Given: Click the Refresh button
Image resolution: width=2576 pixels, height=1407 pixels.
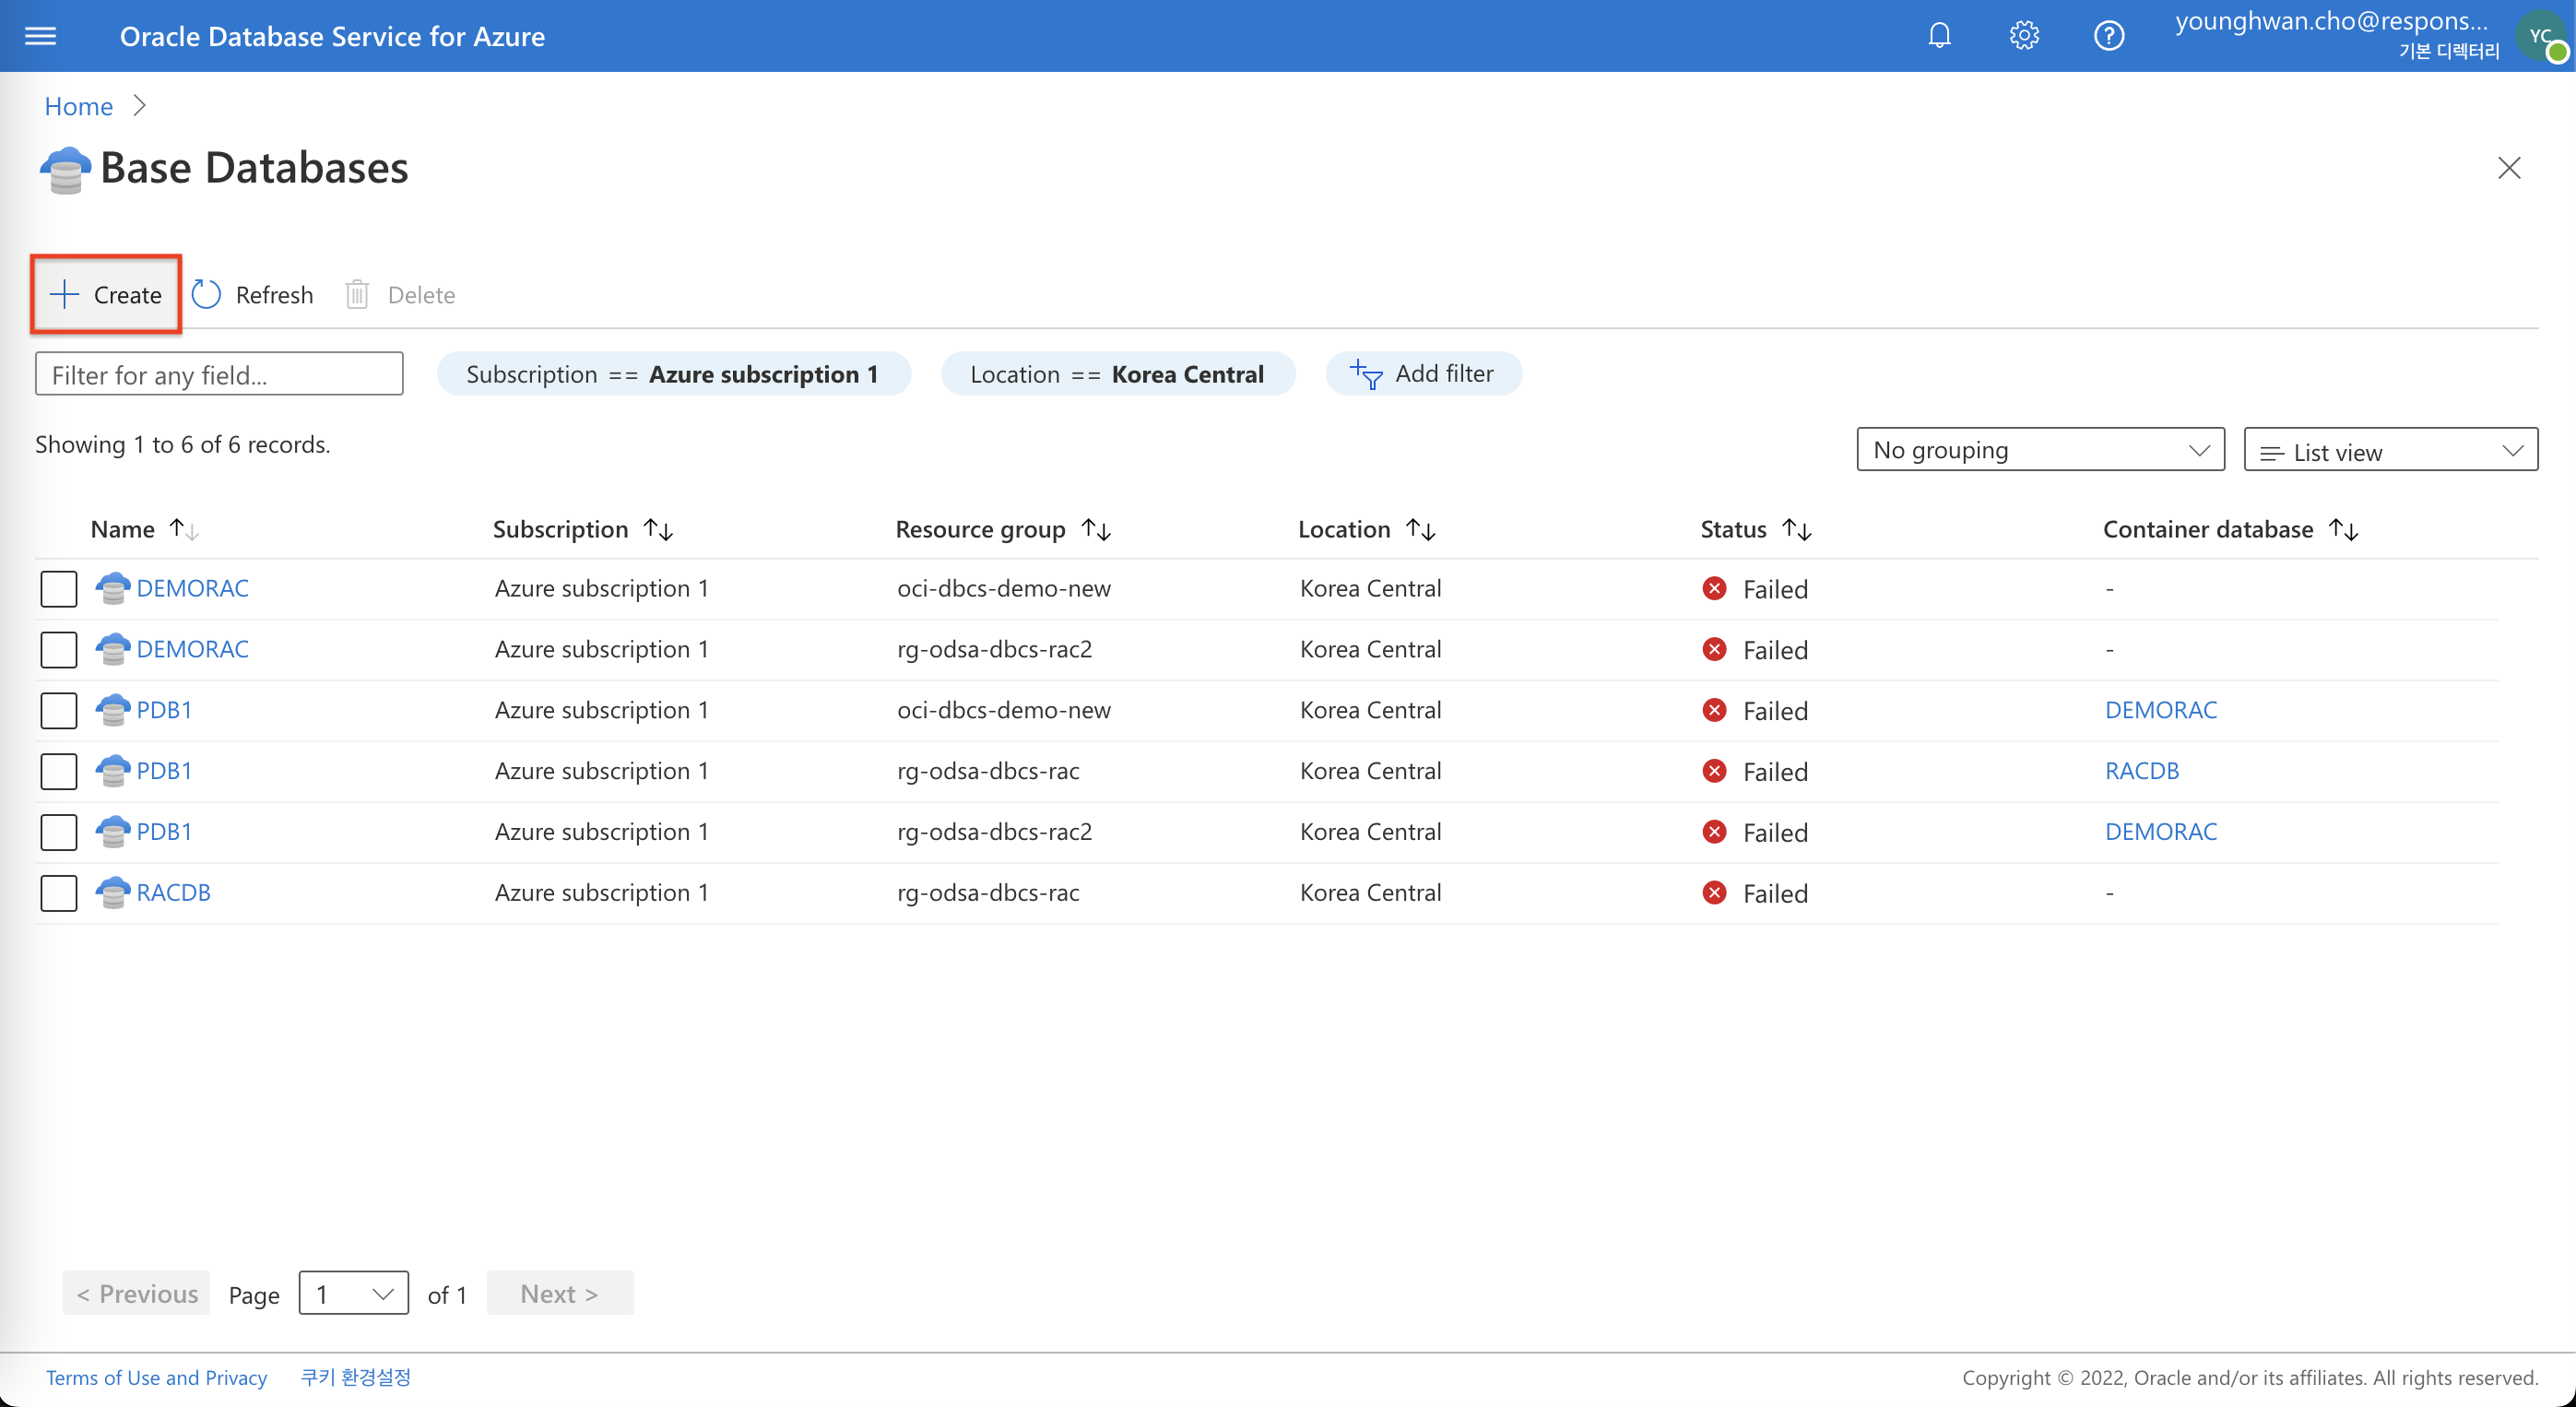Looking at the screenshot, I should pos(253,294).
